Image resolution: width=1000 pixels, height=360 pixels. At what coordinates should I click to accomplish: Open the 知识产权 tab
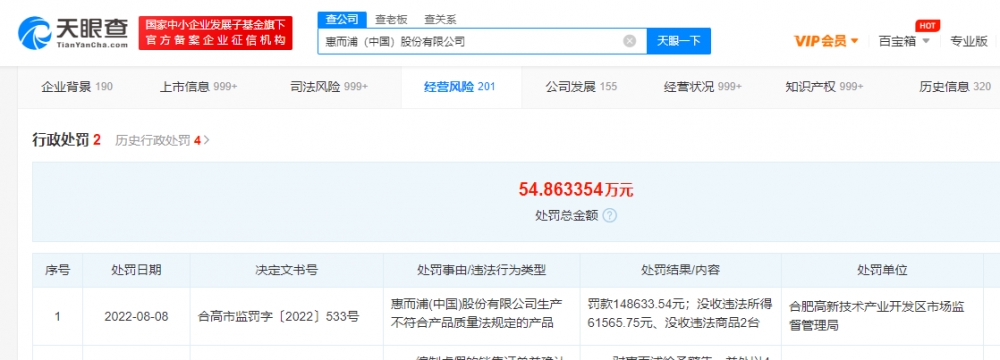824,87
